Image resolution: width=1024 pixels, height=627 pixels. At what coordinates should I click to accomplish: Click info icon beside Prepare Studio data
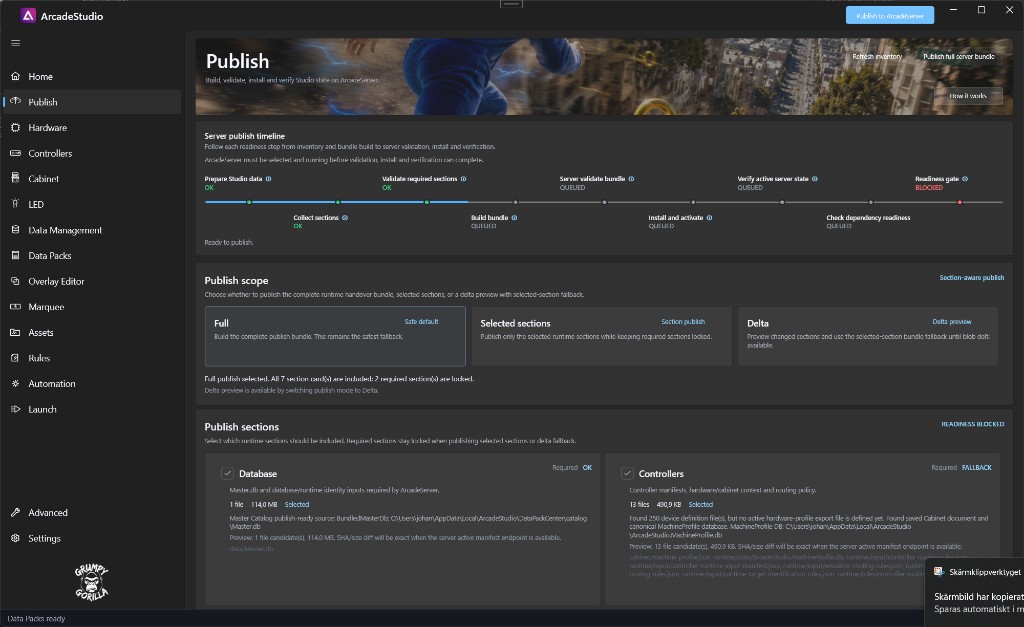[268, 179]
